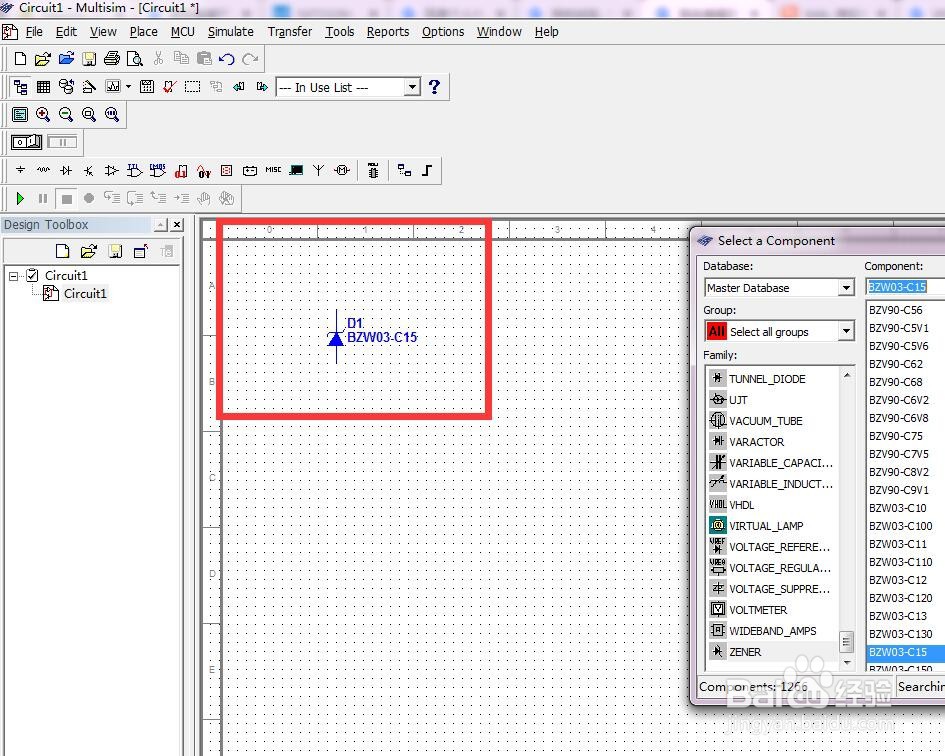945x756 pixels.
Task: Run simulation with green play button
Action: (x=20, y=198)
